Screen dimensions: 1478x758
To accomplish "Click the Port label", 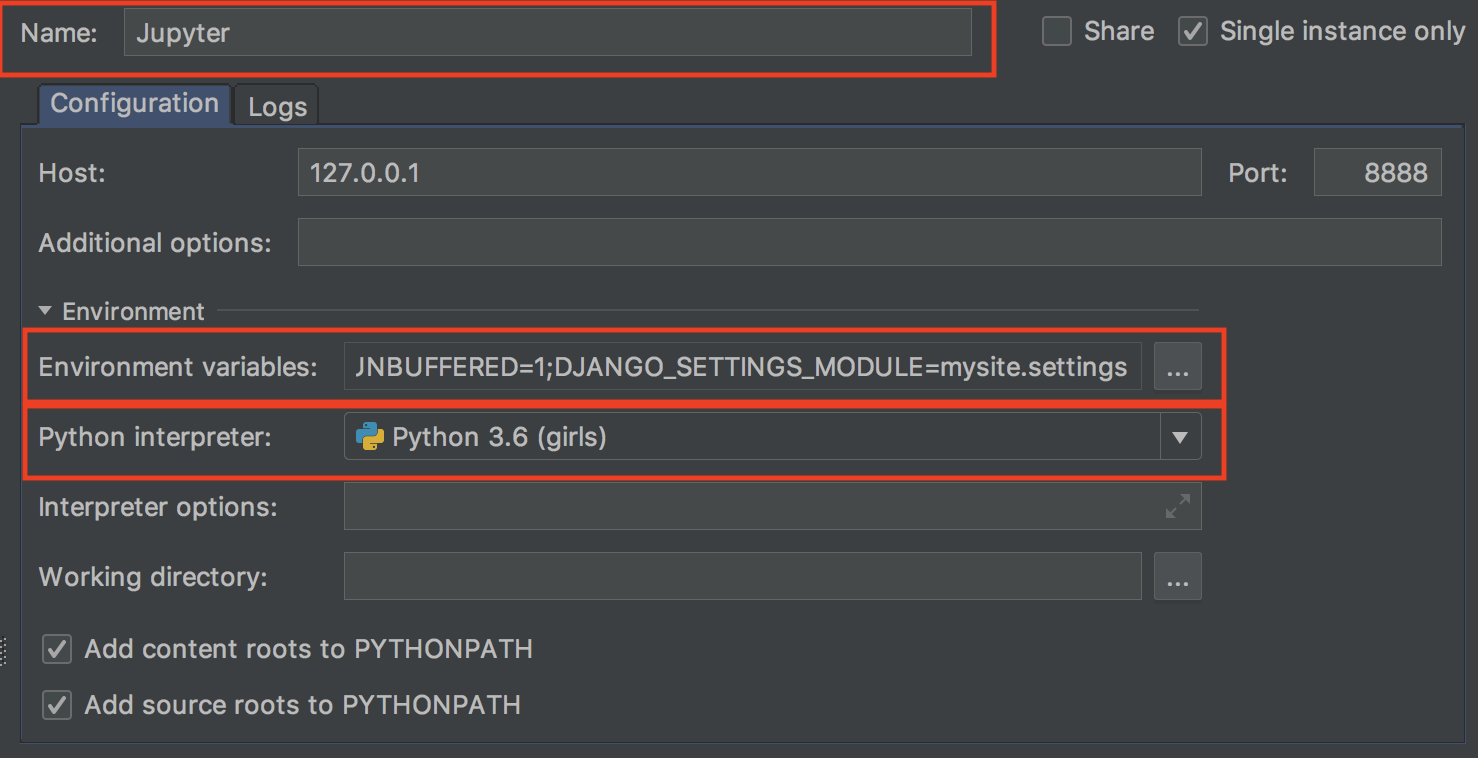I will point(1258,173).
